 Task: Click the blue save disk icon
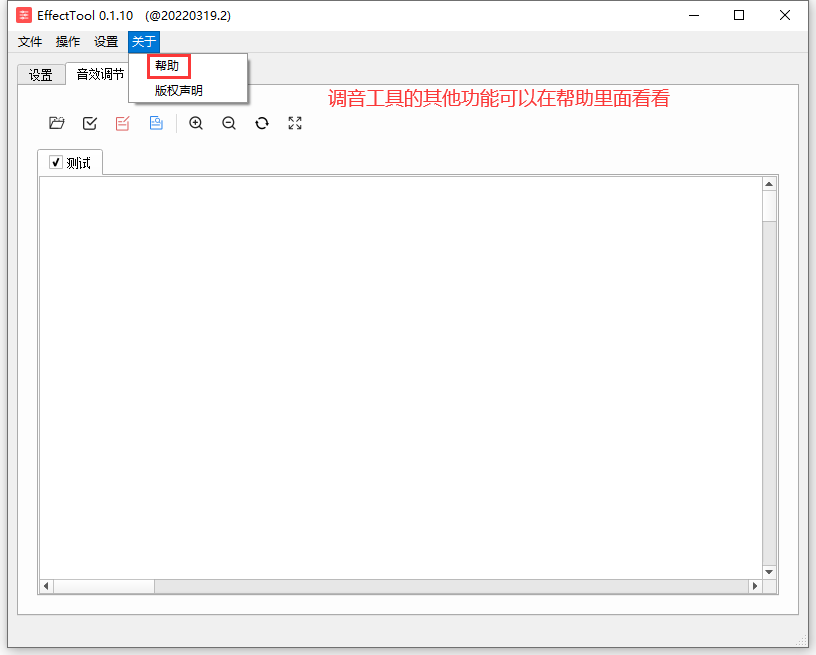pos(156,123)
